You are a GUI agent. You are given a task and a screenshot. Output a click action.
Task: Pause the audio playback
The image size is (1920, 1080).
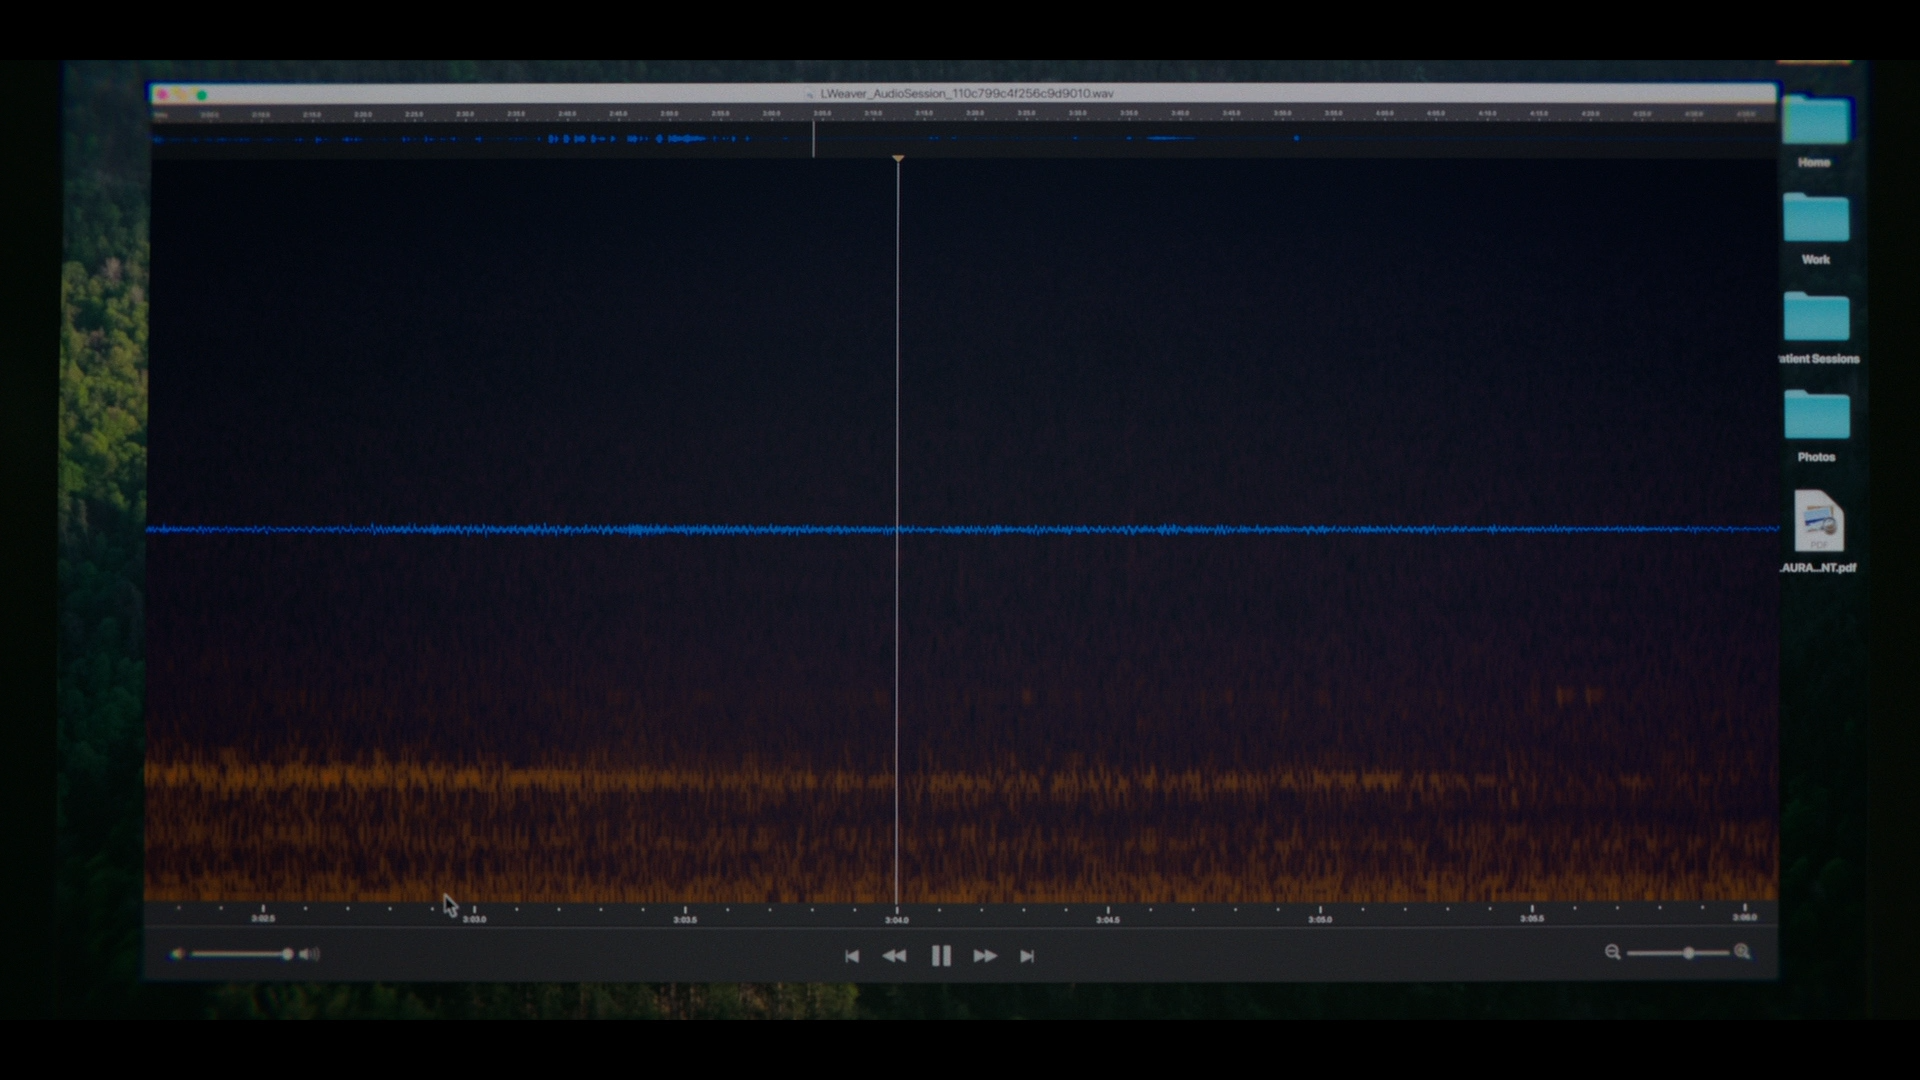click(941, 956)
